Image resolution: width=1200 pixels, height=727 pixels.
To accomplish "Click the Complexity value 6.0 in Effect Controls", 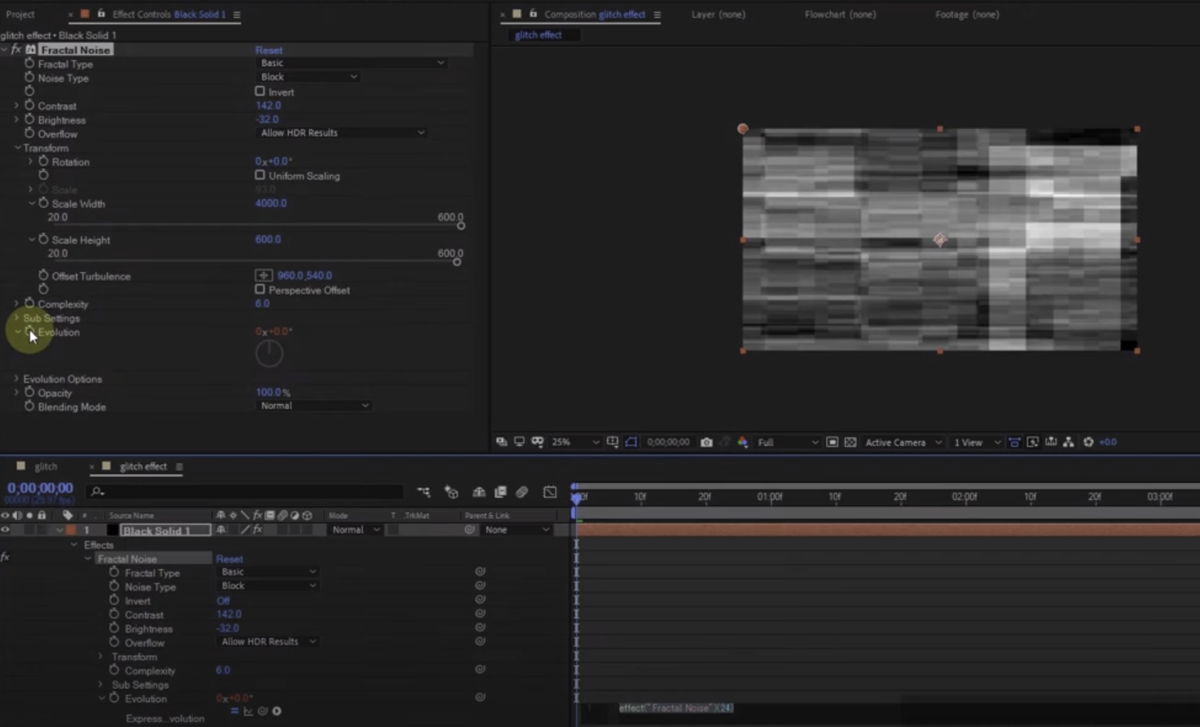I will pos(262,303).
